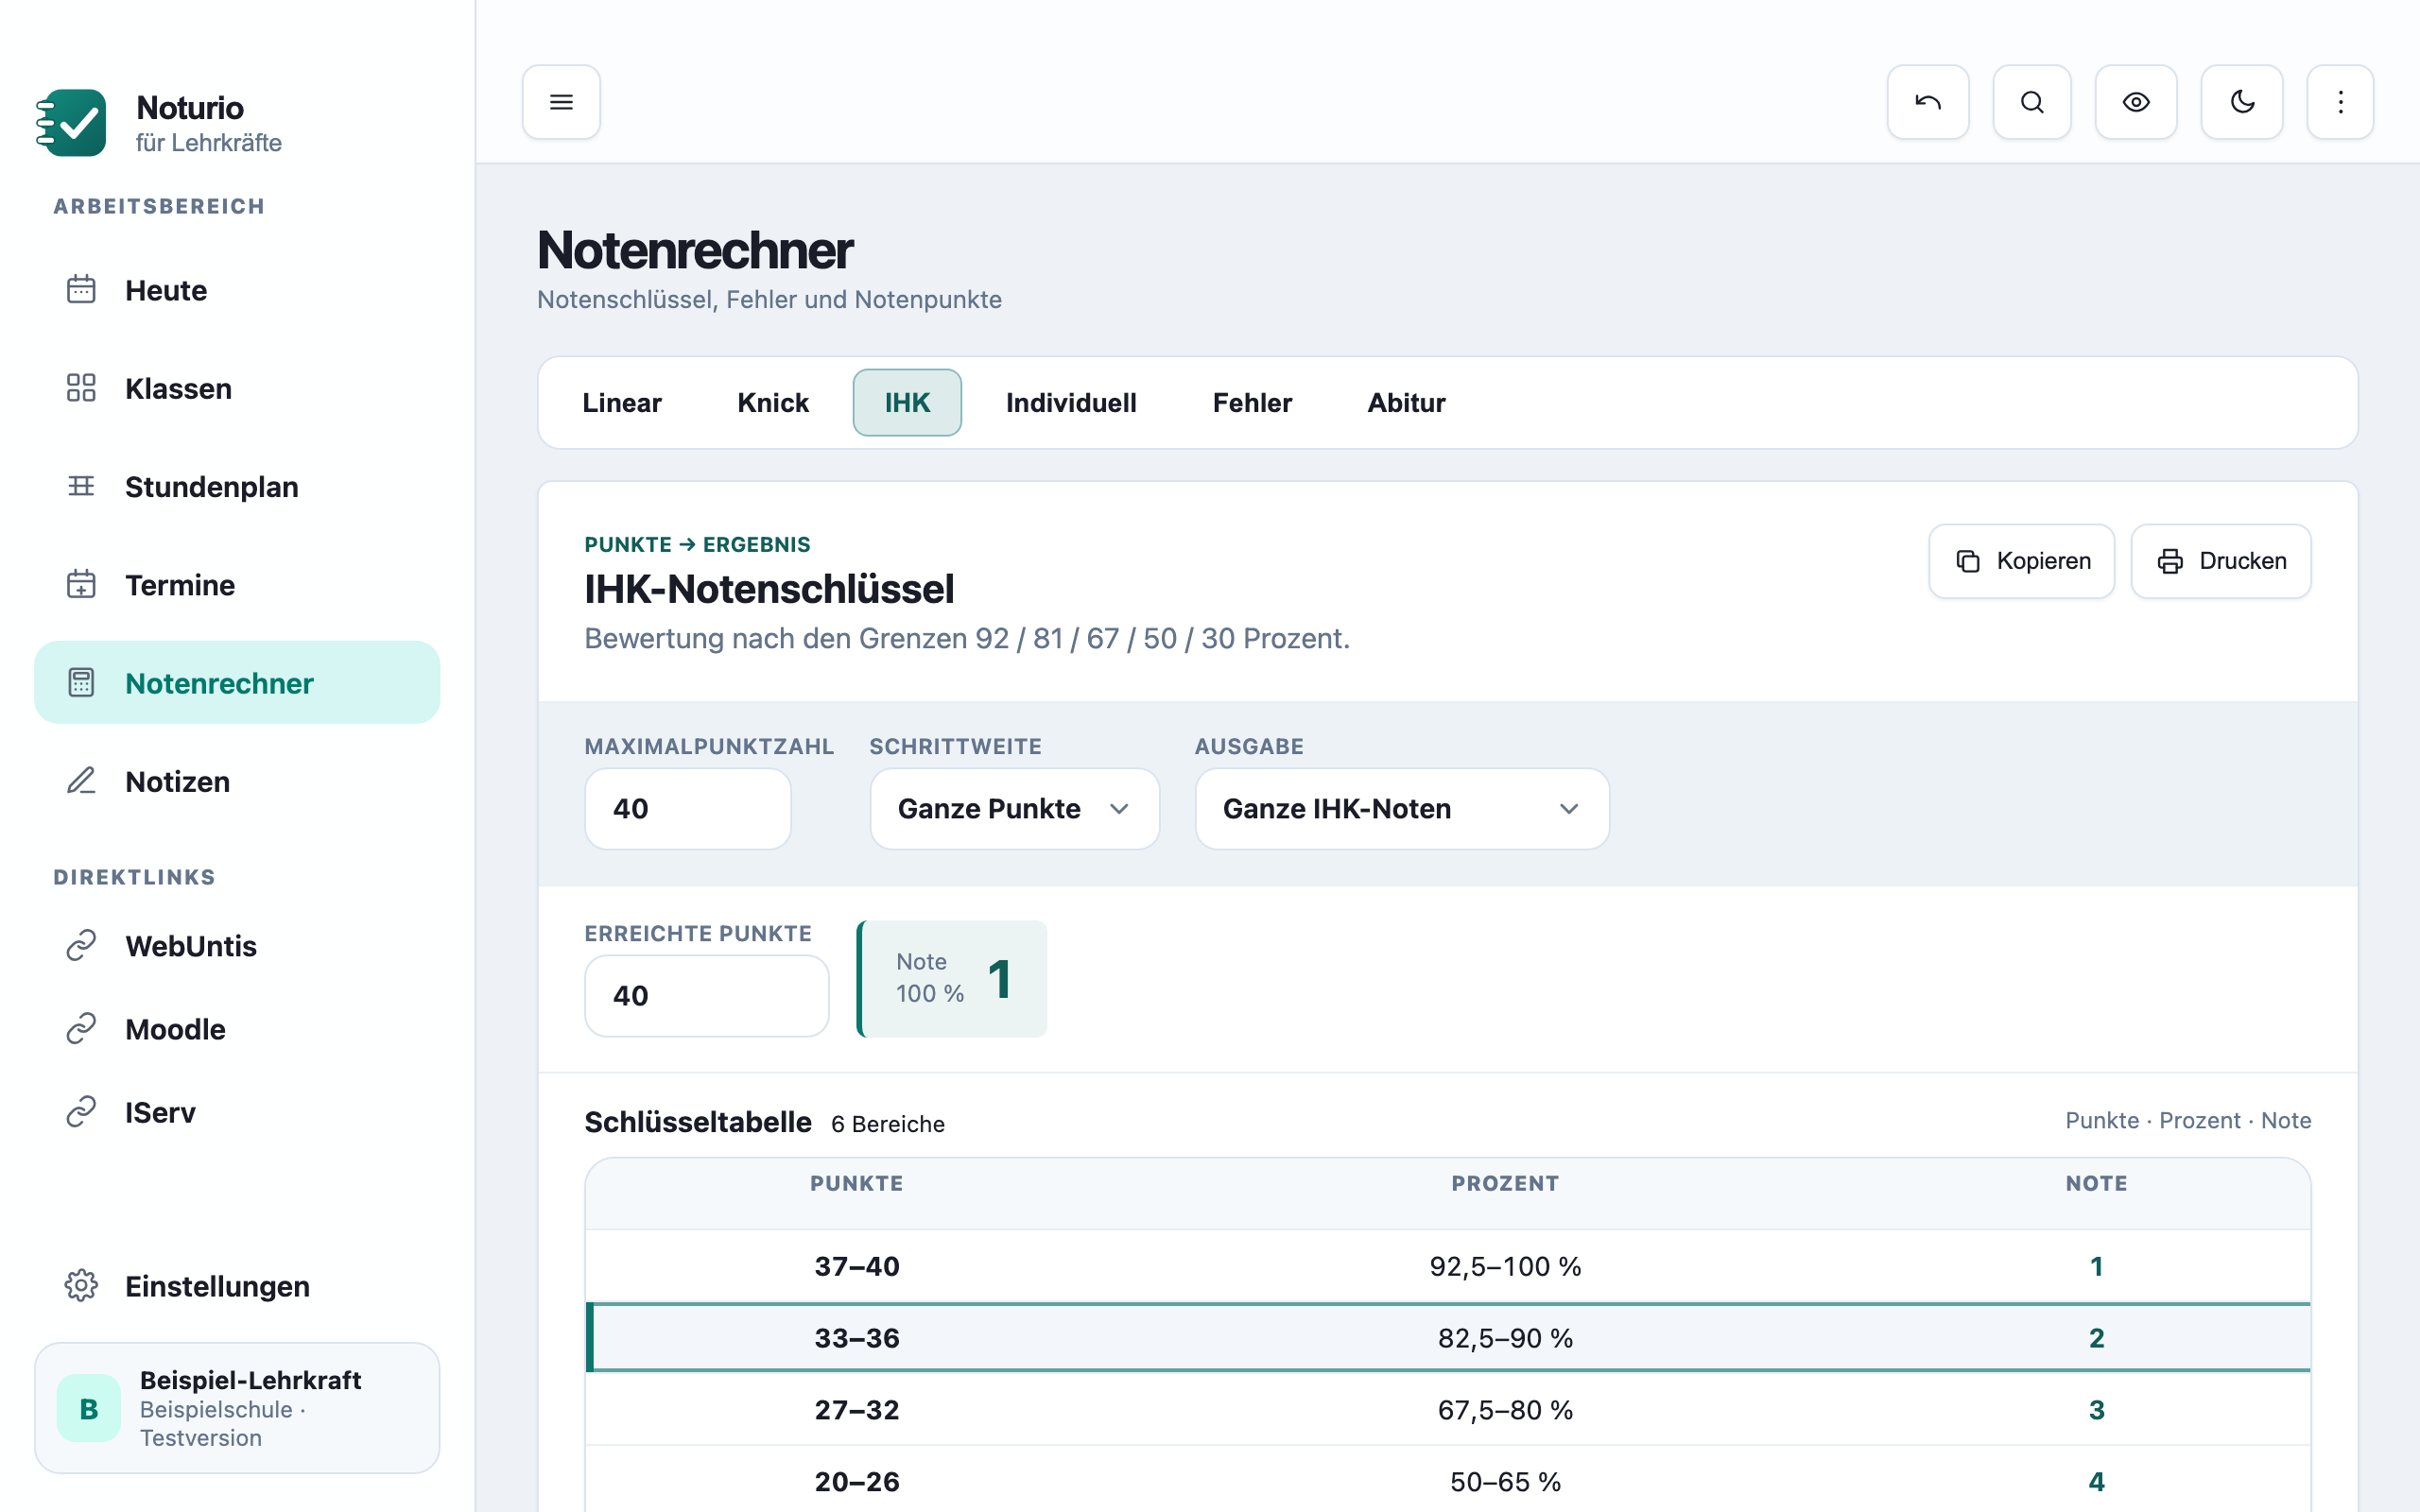Click the 67,5–80 % percent cell
Image resolution: width=2420 pixels, height=1512 pixels.
1505,1409
